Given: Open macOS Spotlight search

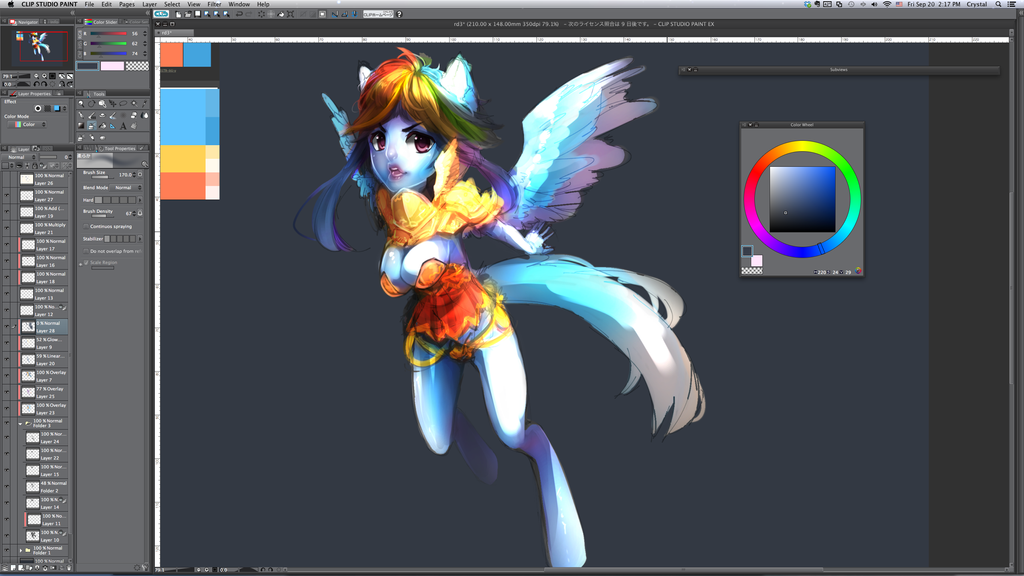Looking at the screenshot, I should point(998,4).
